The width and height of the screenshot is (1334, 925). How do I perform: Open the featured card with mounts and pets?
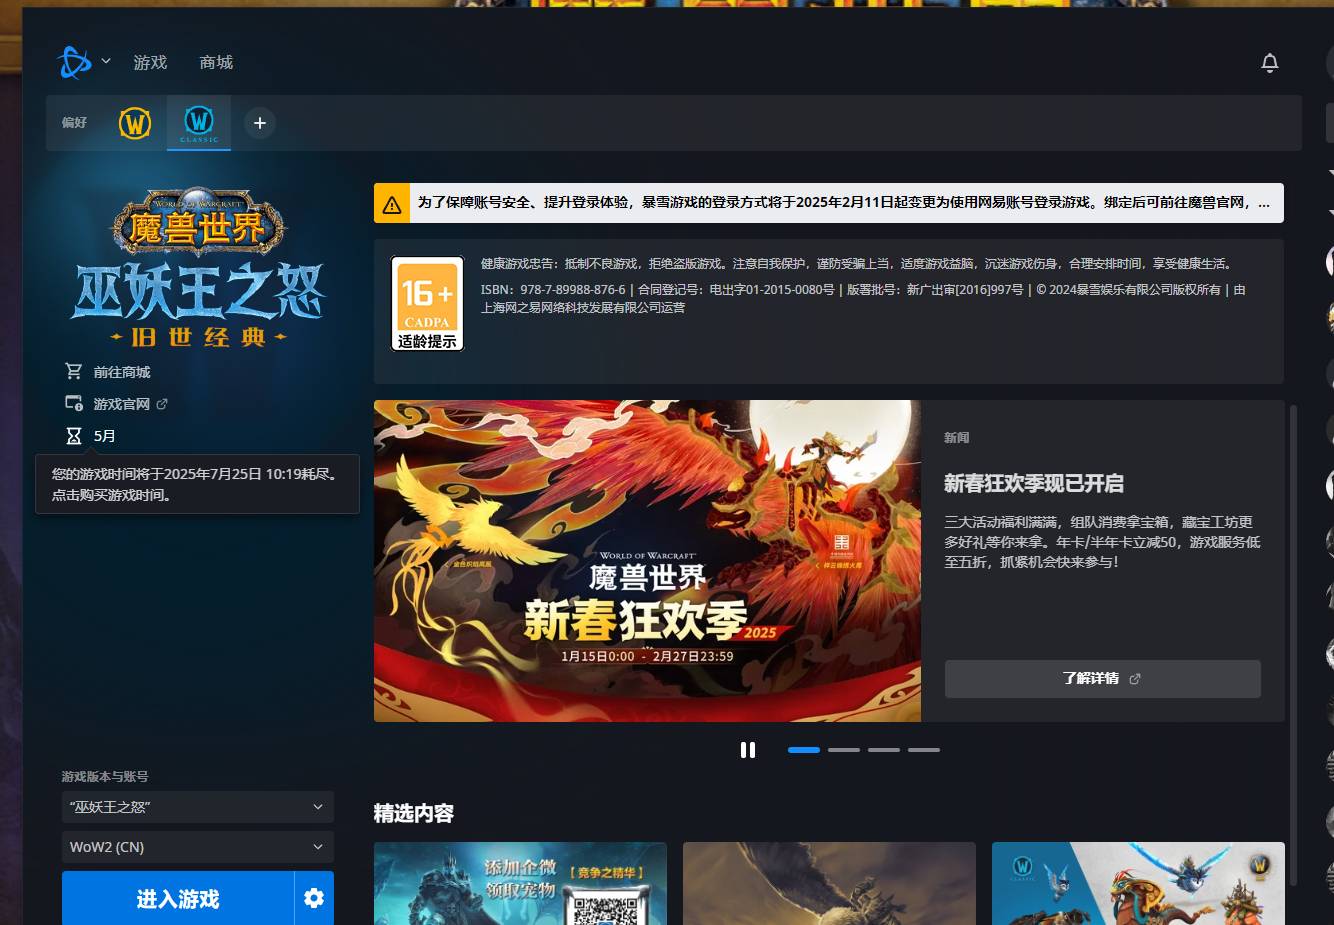pyautogui.click(x=1138, y=884)
